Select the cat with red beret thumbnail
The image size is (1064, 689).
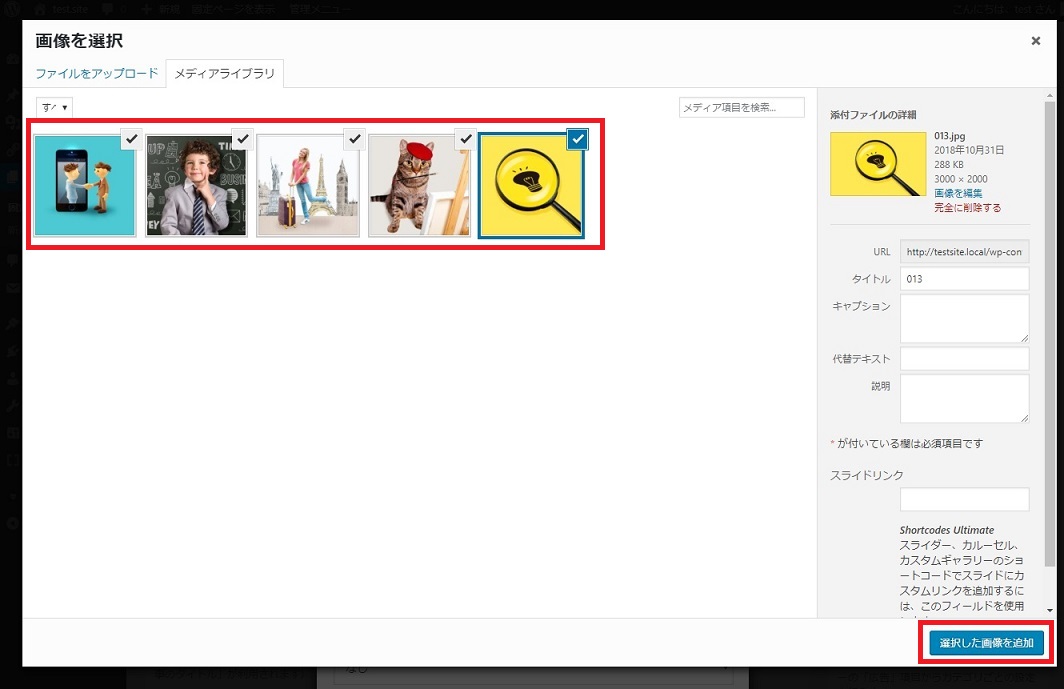click(418, 186)
